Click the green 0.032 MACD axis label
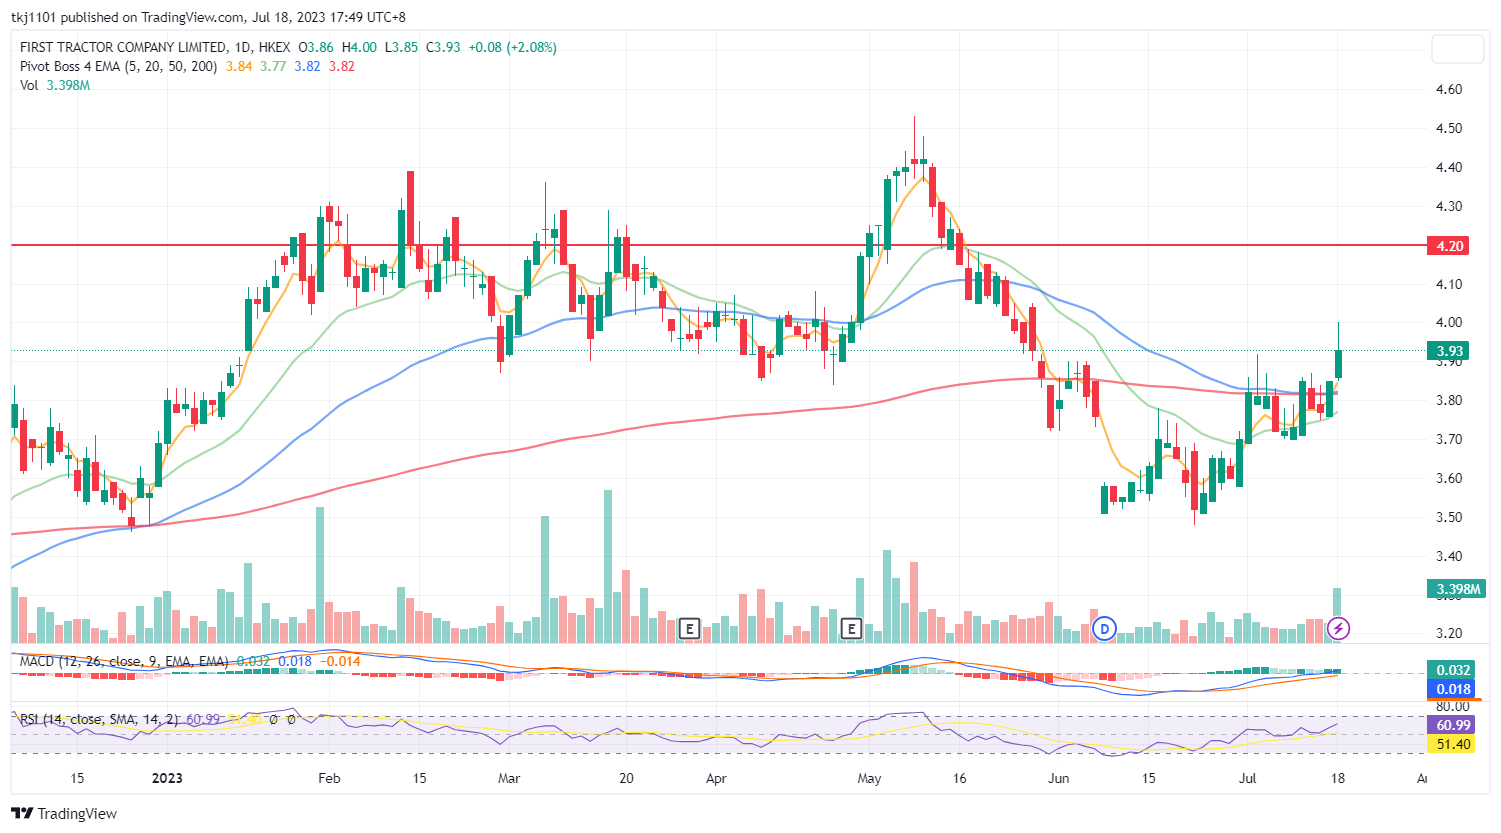Viewport: 1501px width, 833px height. (1453, 670)
